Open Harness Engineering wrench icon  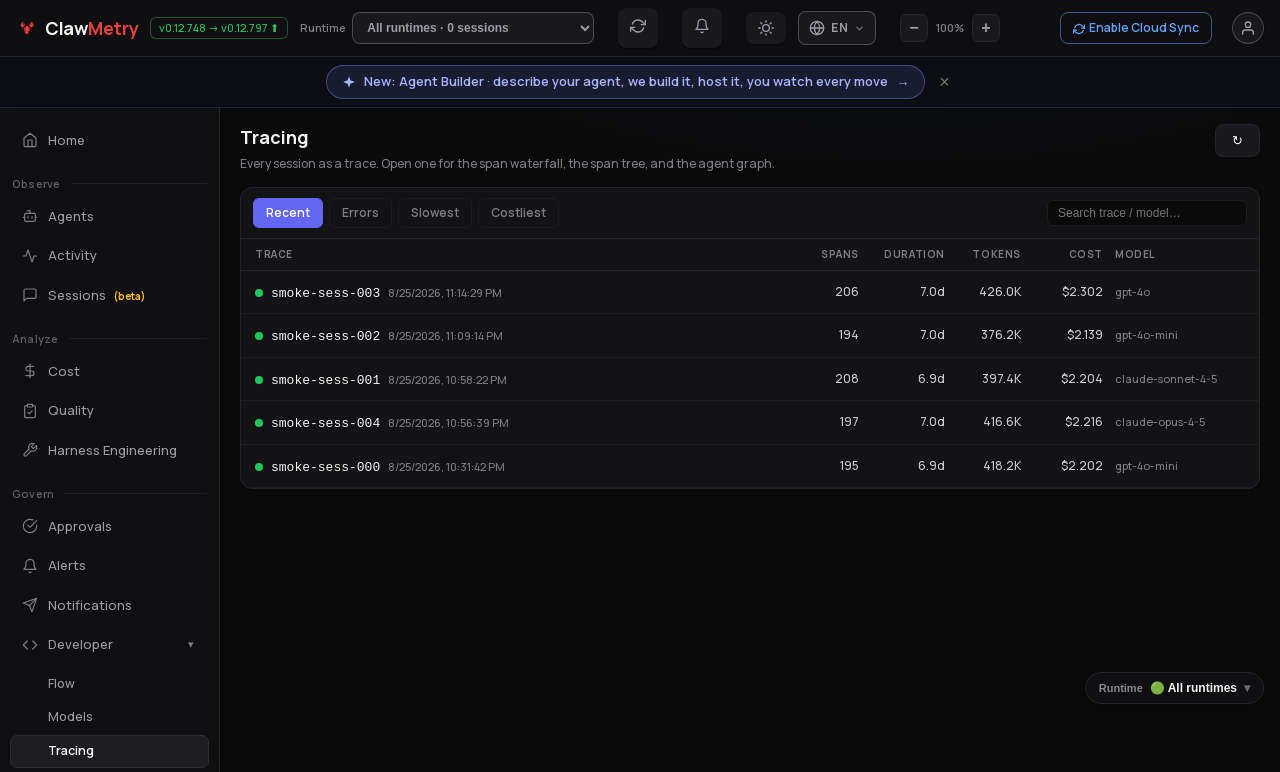click(30, 450)
